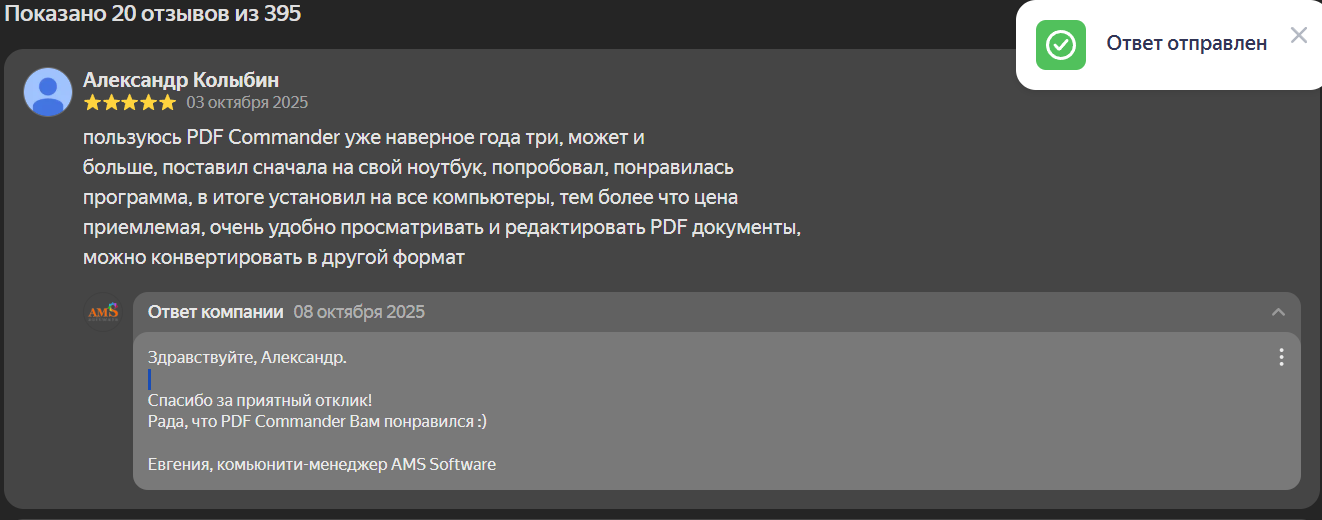Click the "Ответ компании" header label
The image size is (1322, 520).
[x=215, y=312]
